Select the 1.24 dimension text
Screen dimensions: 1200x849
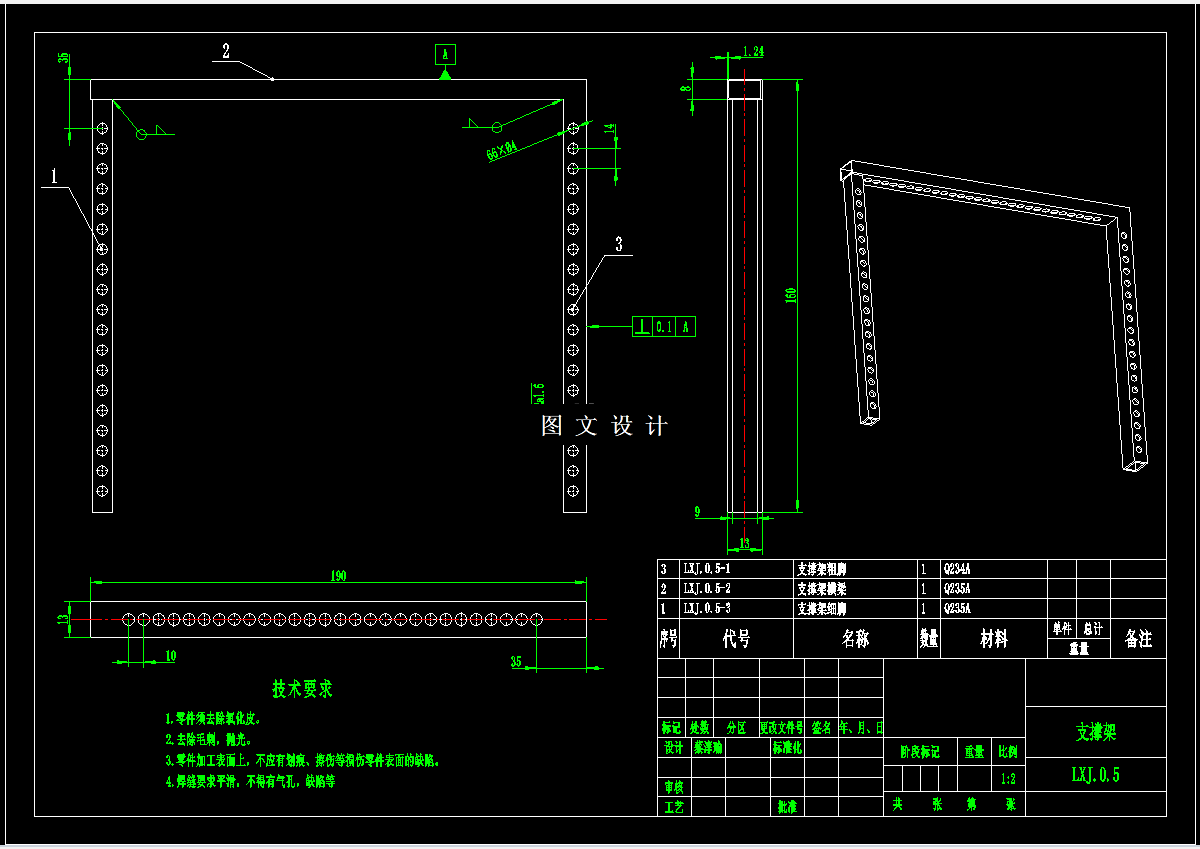753,50
